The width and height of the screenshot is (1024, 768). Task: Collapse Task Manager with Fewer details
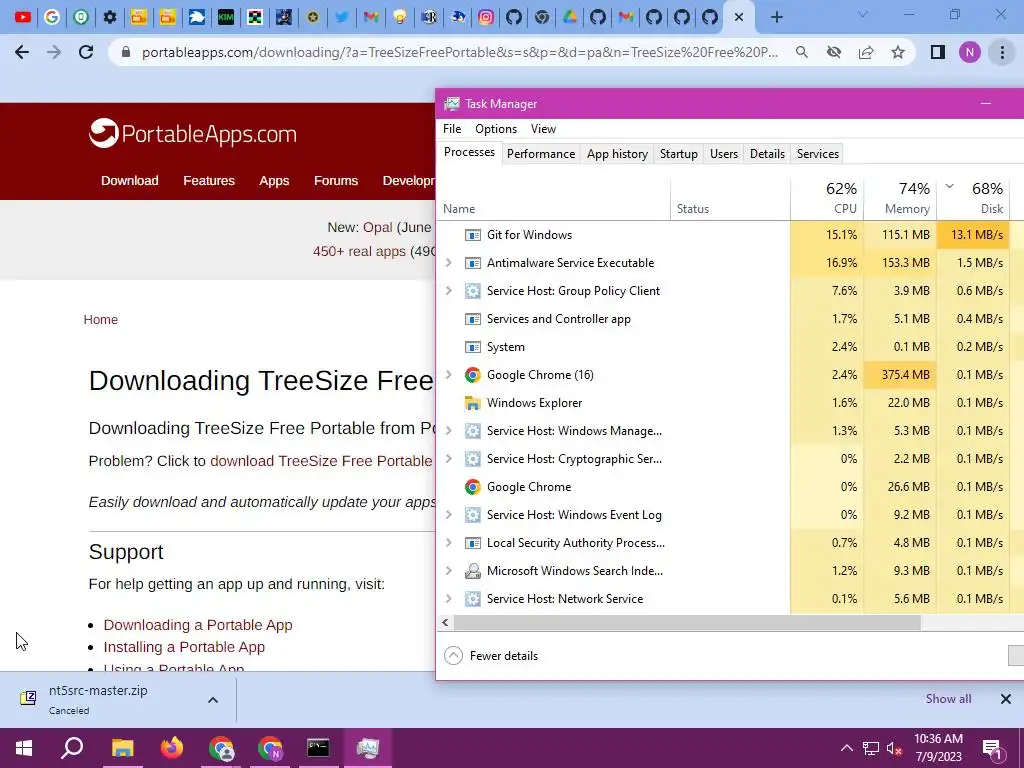coord(491,656)
